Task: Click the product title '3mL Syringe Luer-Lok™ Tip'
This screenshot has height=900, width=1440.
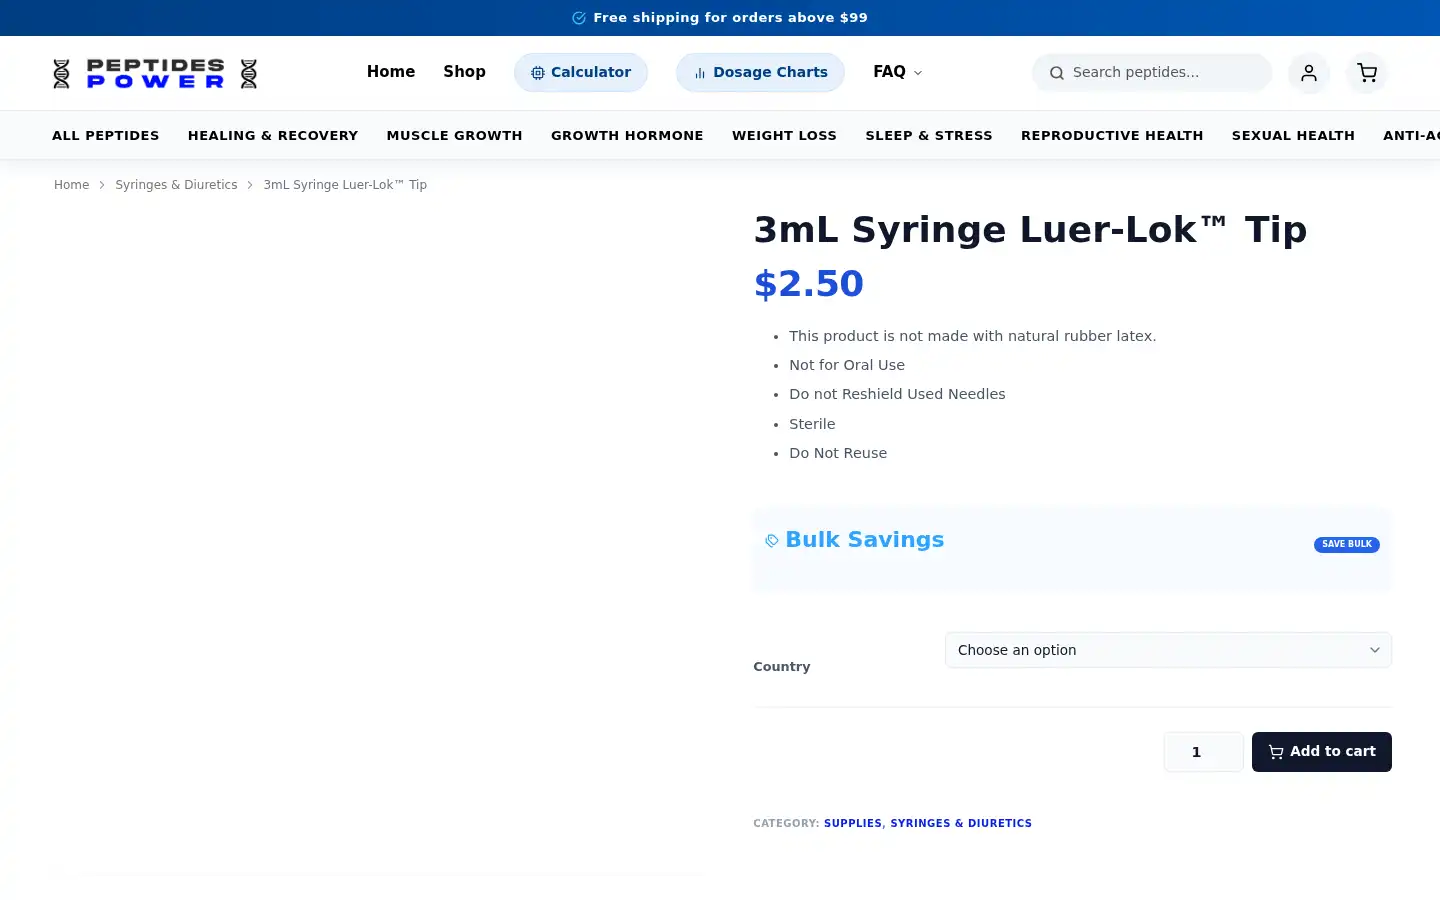Action: pos(1030,230)
